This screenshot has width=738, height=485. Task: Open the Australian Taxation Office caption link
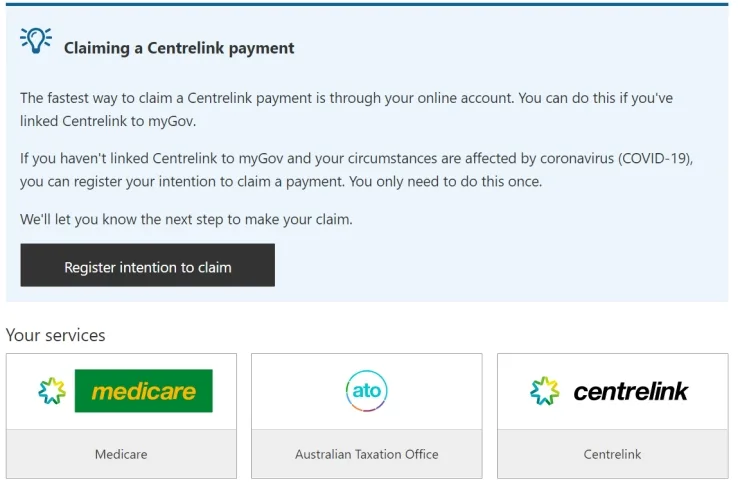pos(366,454)
